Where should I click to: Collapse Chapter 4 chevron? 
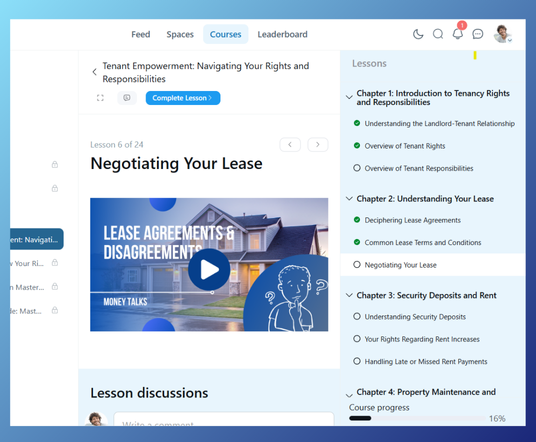349,396
